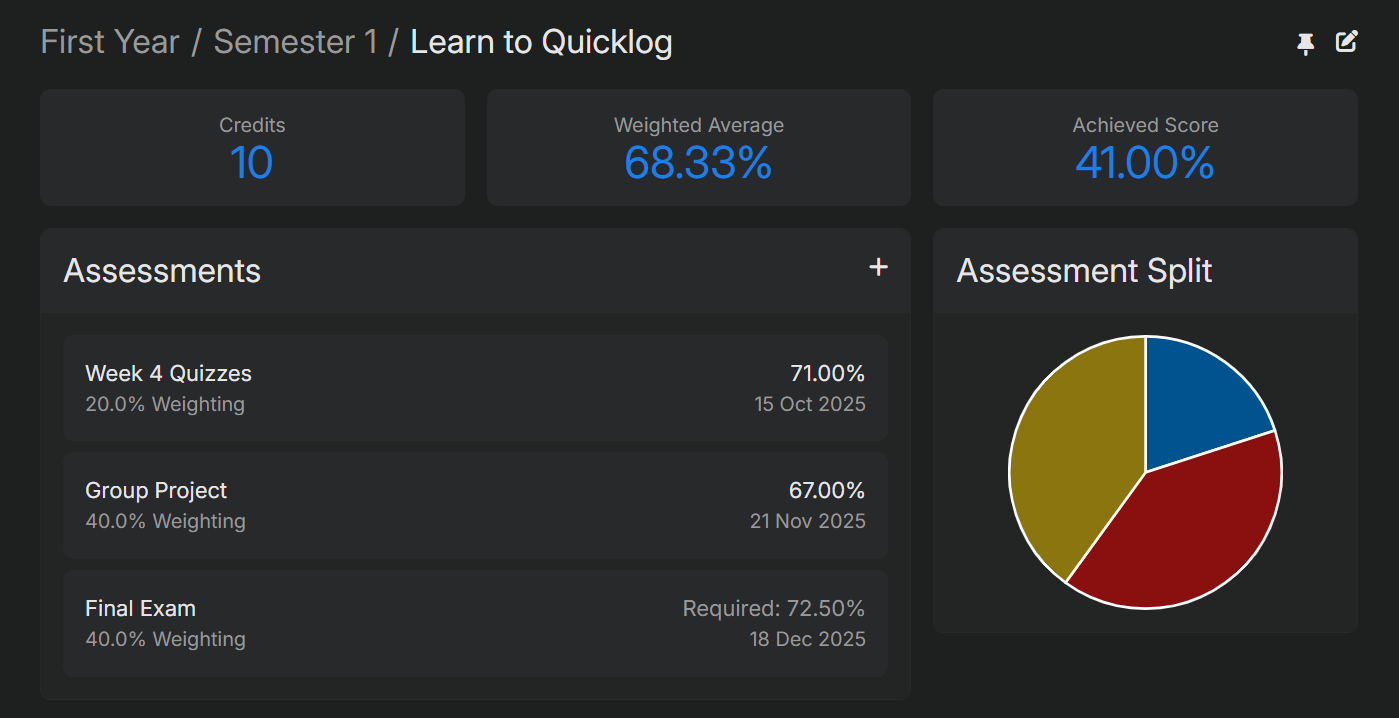Image resolution: width=1399 pixels, height=718 pixels.
Task: Select the Achieved Score card
Action: [x=1145, y=147]
